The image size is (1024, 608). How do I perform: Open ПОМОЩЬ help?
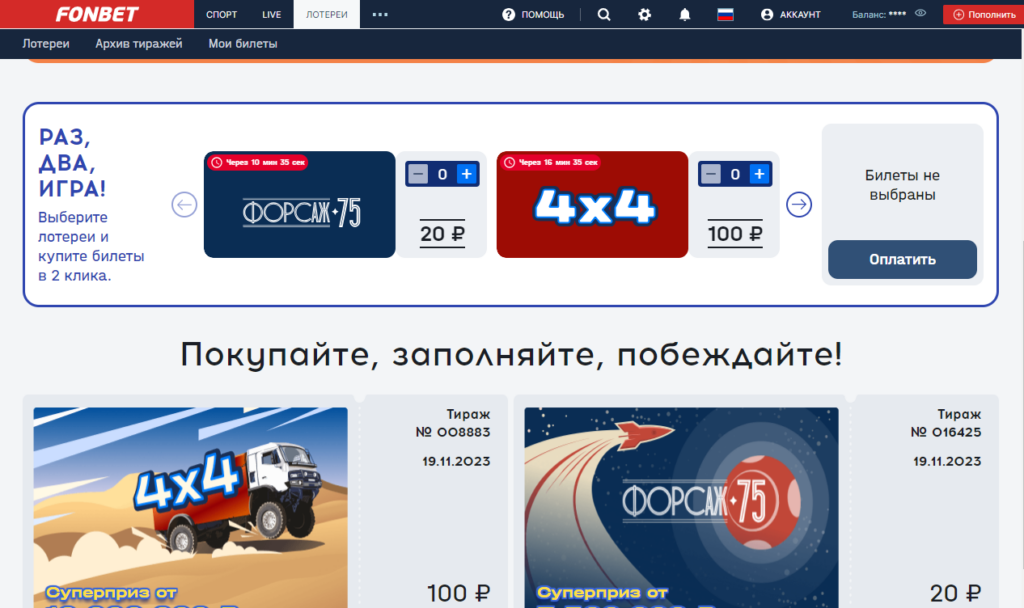pyautogui.click(x=533, y=14)
